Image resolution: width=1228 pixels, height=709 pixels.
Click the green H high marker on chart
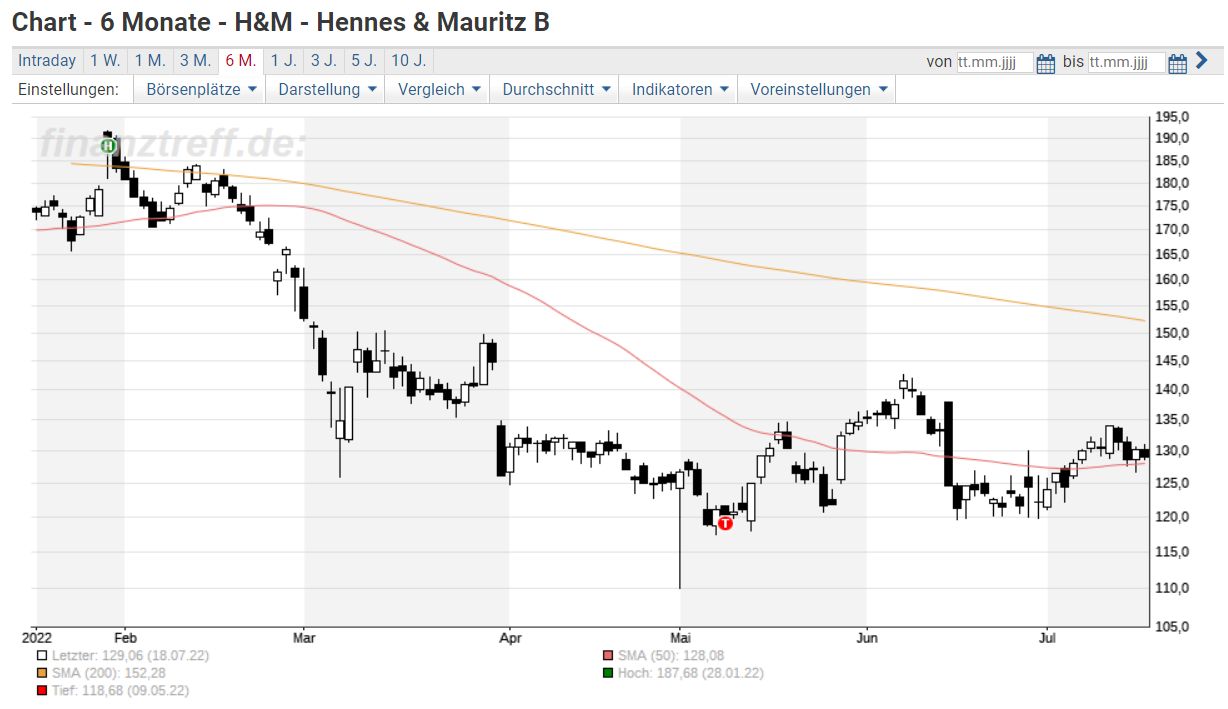pyautogui.click(x=108, y=146)
